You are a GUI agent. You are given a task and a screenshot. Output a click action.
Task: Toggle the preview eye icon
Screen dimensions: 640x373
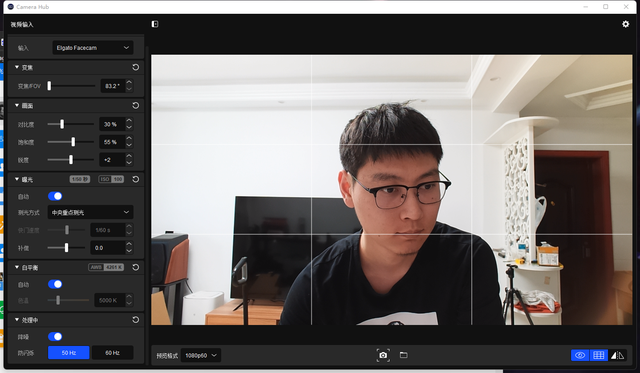click(580, 355)
